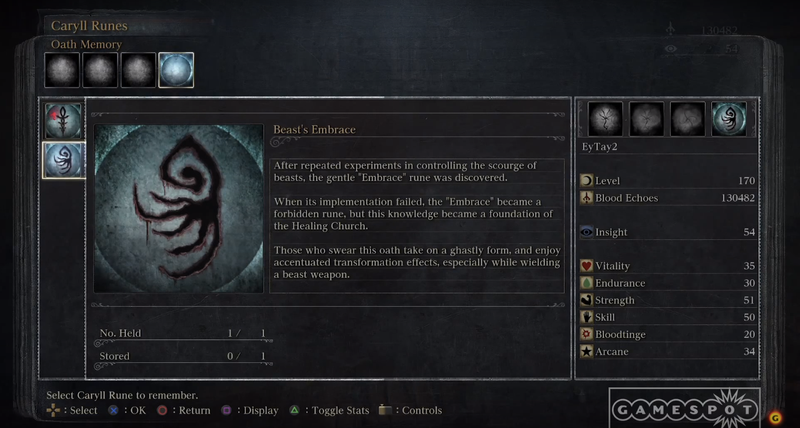Click the Bloodtinge stat icon
Viewport: 800px width, 428px height.
pyautogui.click(x=587, y=334)
